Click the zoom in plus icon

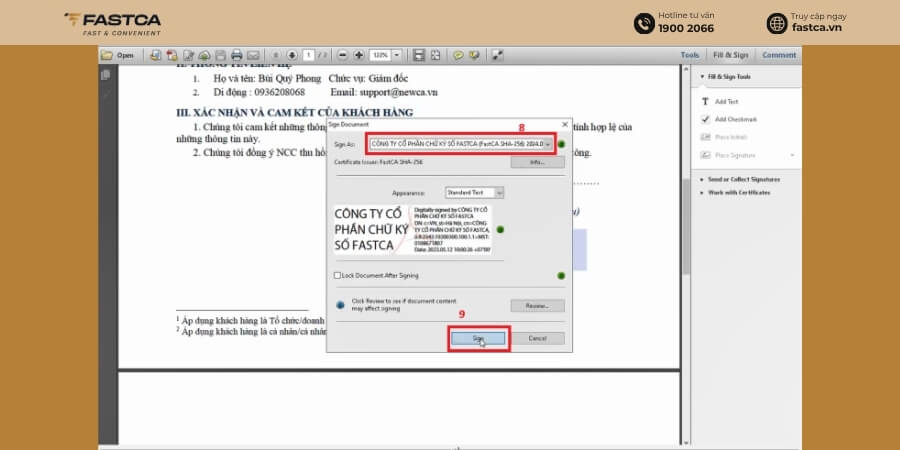[x=359, y=55]
